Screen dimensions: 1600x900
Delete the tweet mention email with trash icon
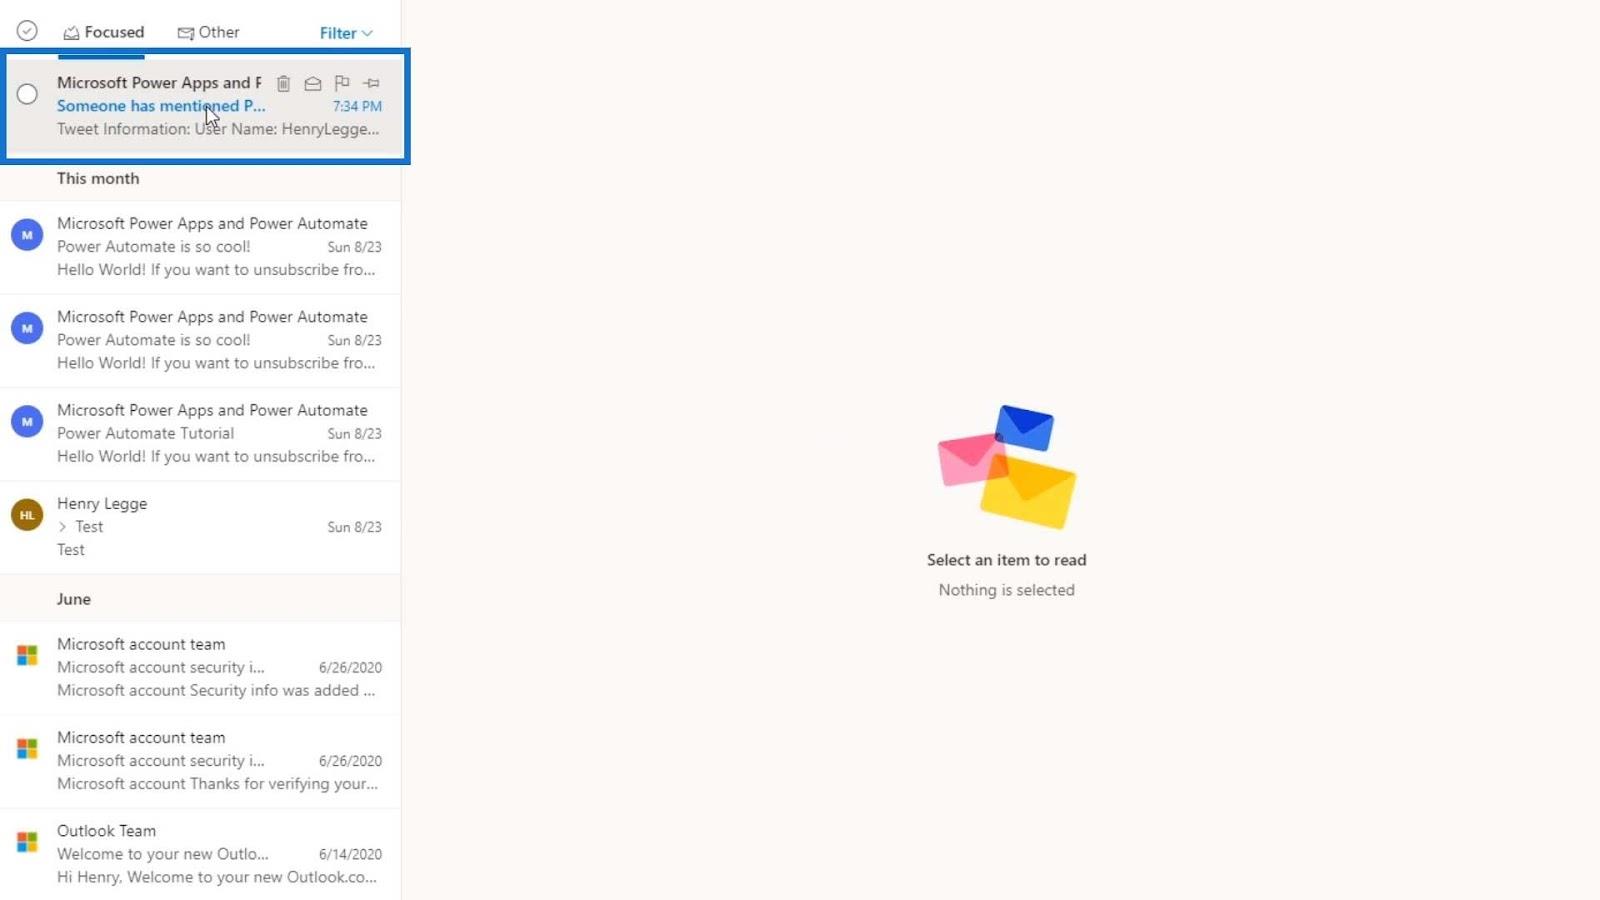283,83
